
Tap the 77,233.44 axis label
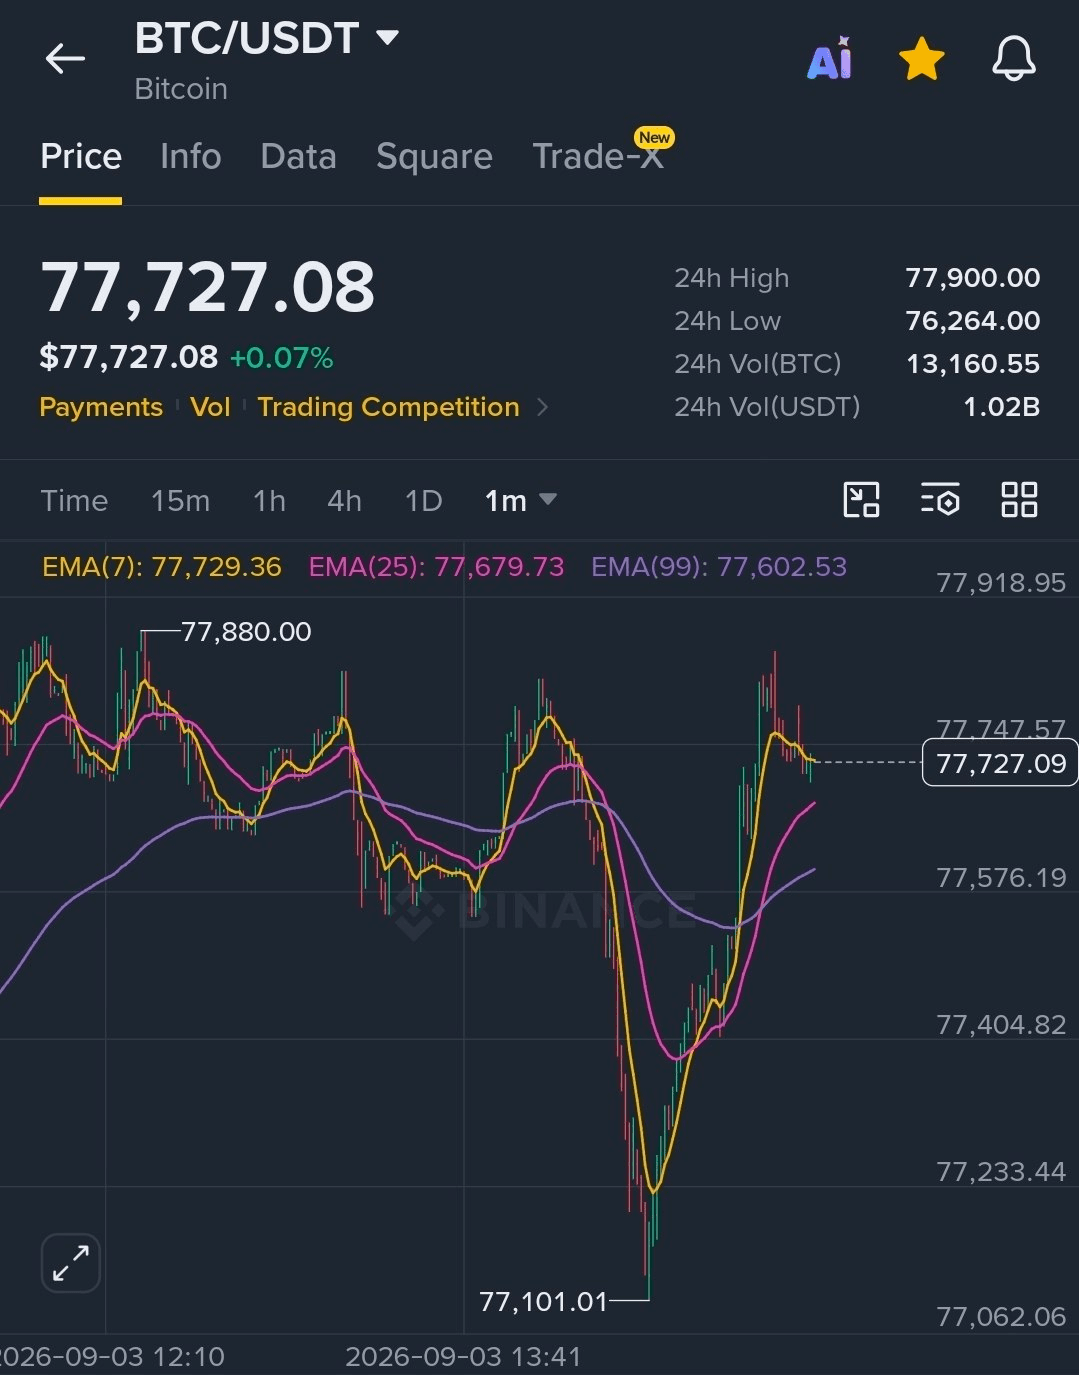1001,1172
